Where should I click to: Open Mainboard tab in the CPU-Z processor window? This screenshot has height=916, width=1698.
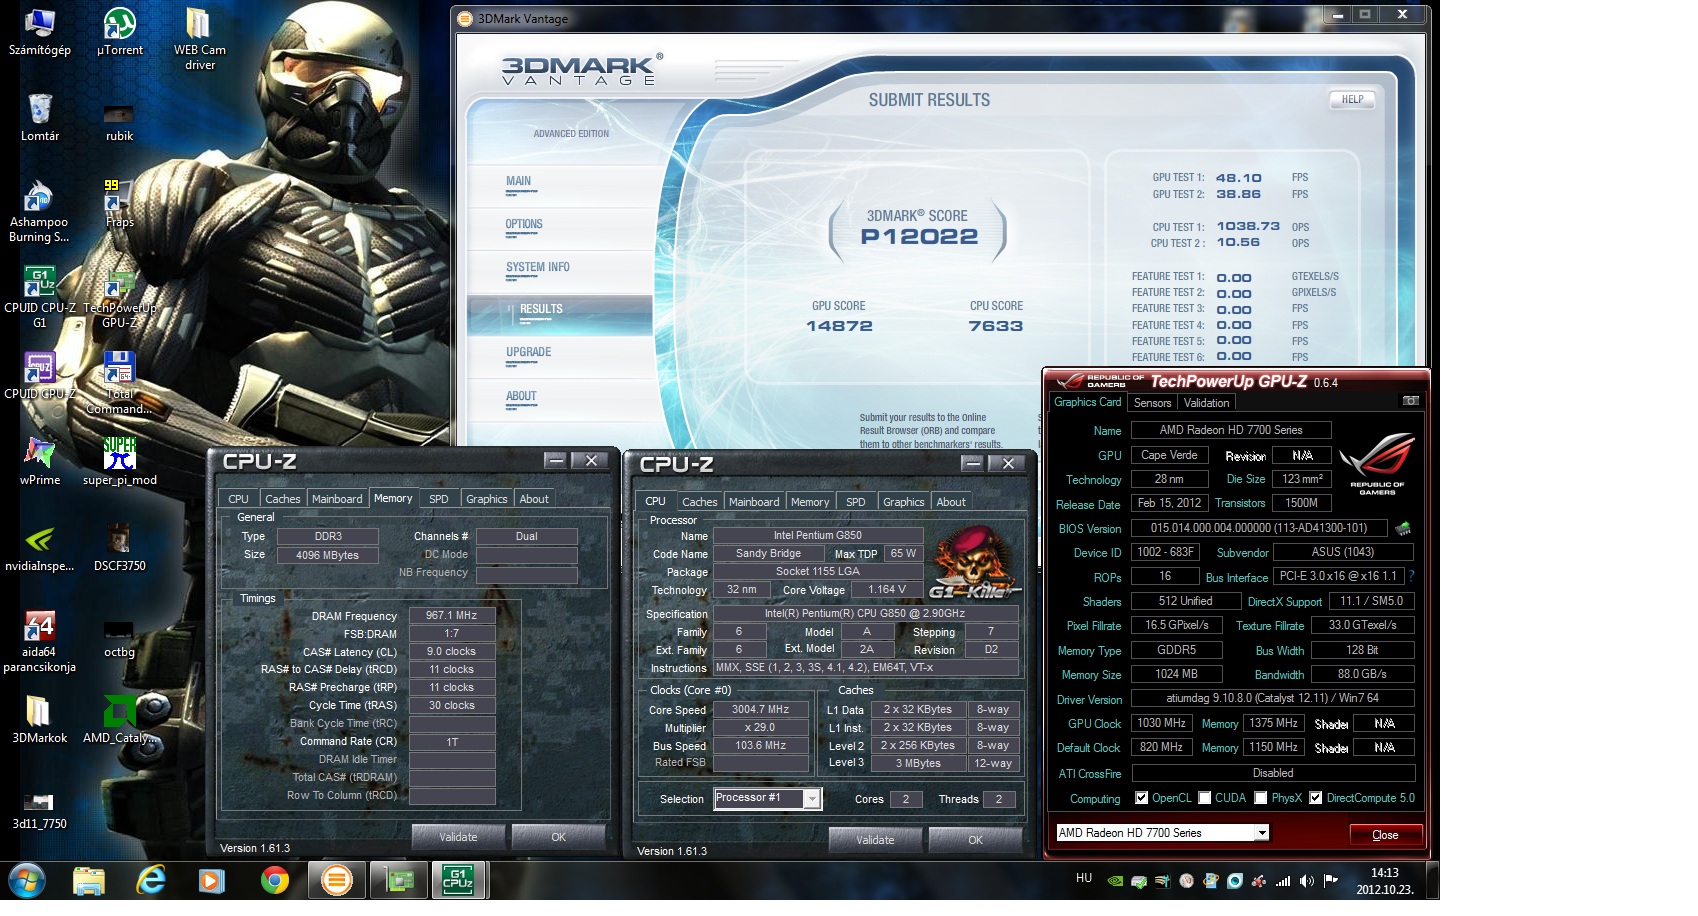[754, 502]
